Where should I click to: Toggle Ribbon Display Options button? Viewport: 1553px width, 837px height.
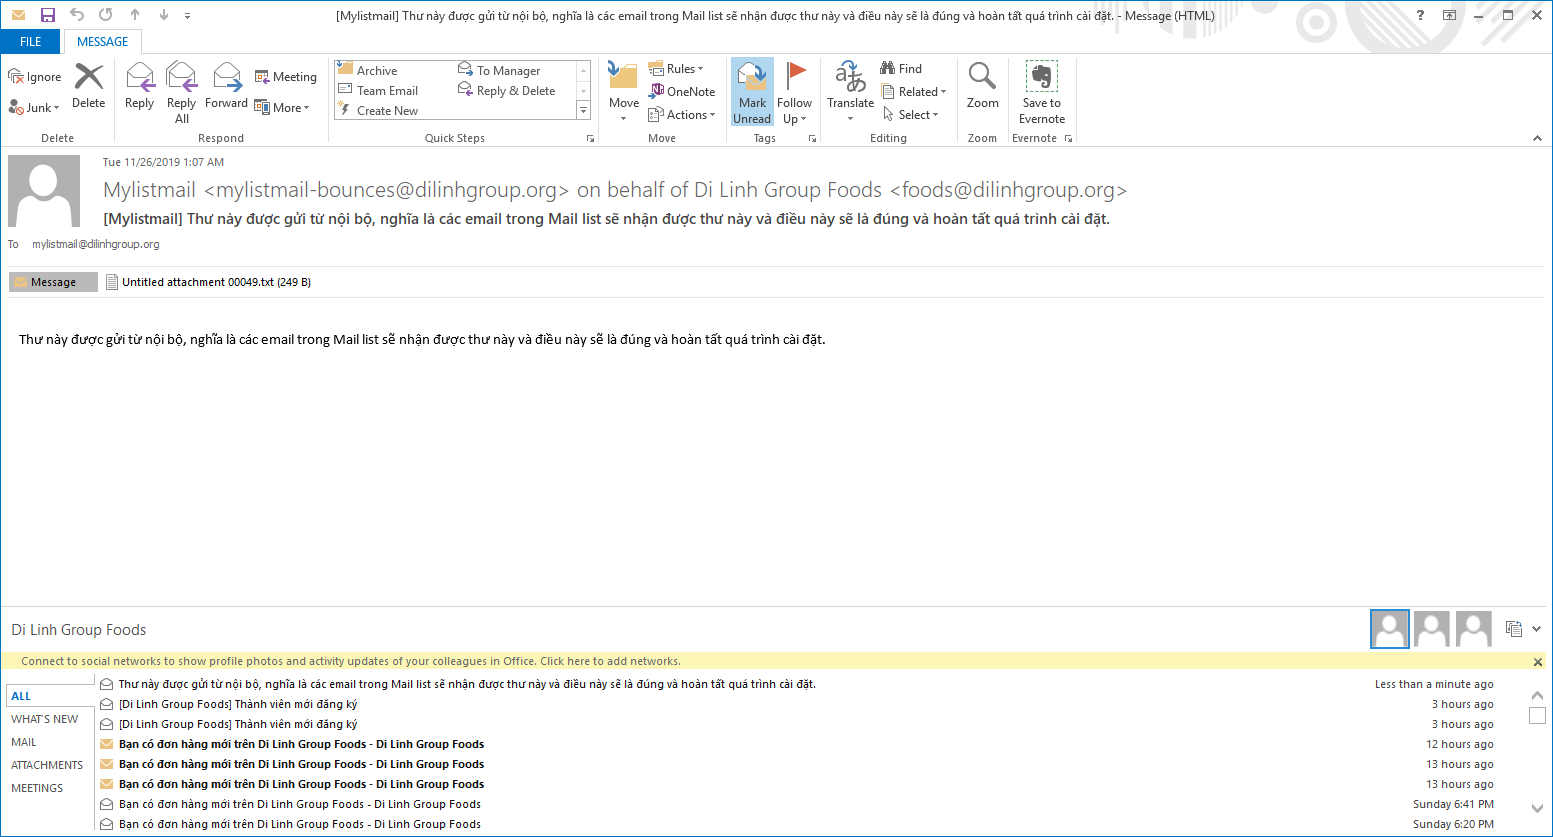tap(1449, 15)
